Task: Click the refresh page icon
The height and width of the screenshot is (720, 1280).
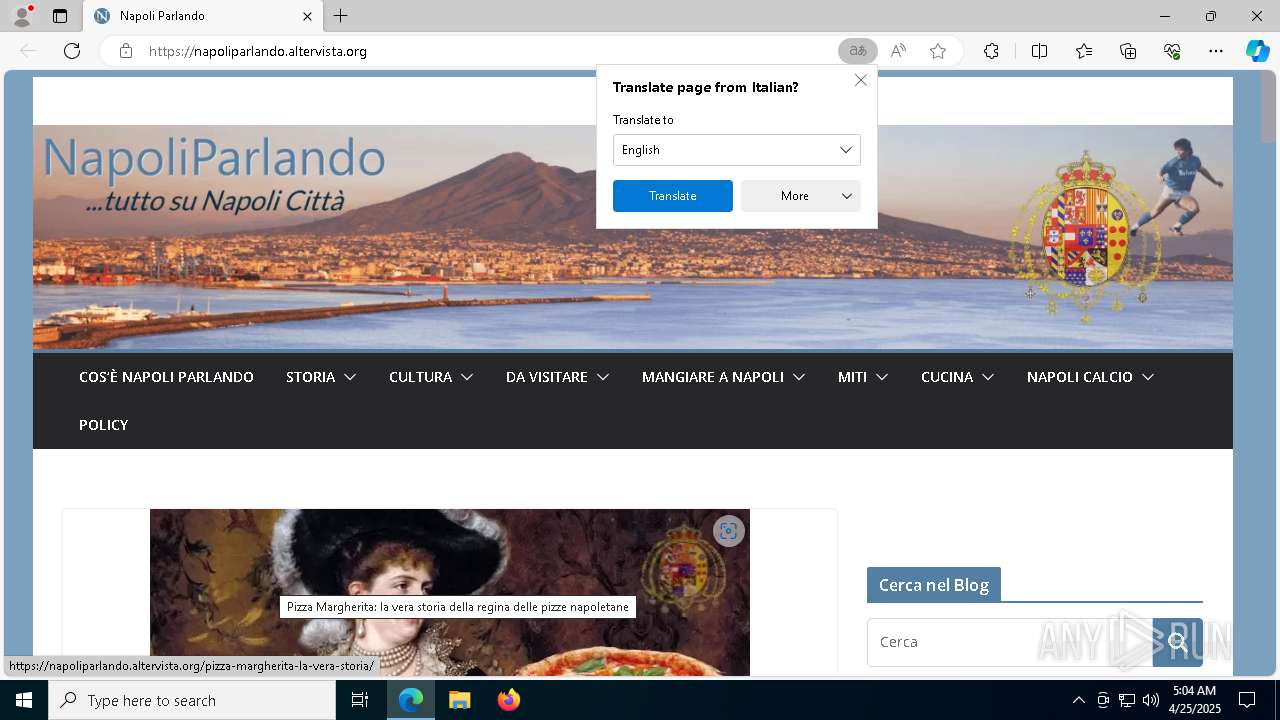Action: click(x=72, y=51)
